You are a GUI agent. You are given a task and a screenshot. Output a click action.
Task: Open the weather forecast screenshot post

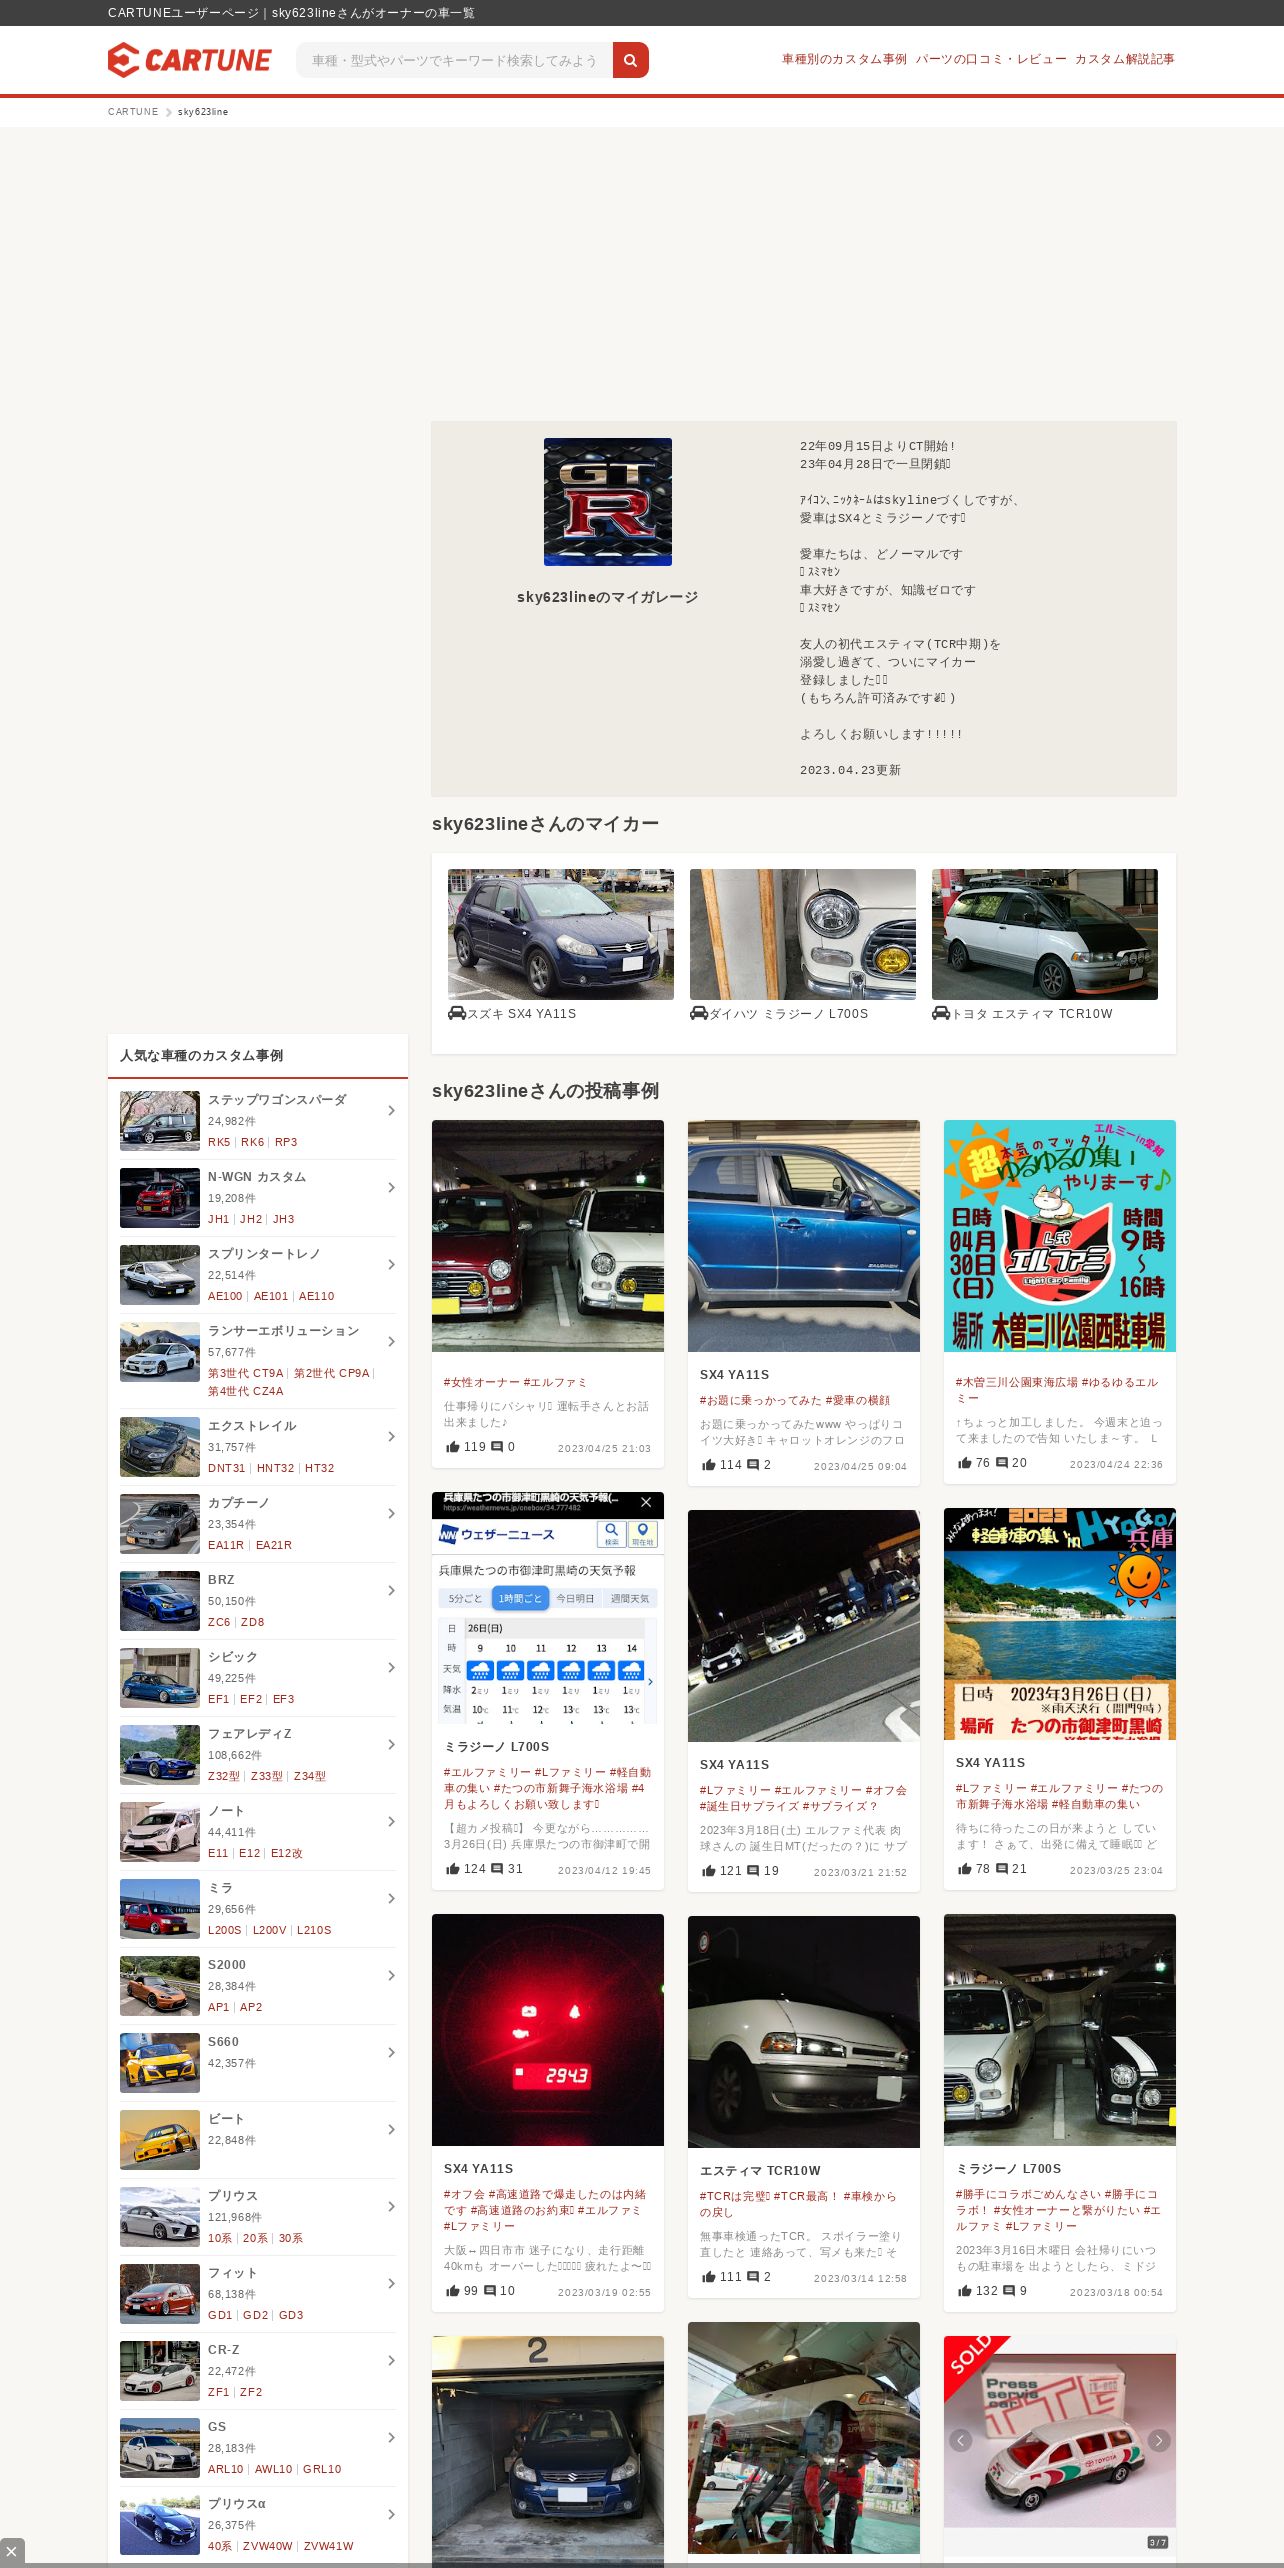pos(548,1608)
